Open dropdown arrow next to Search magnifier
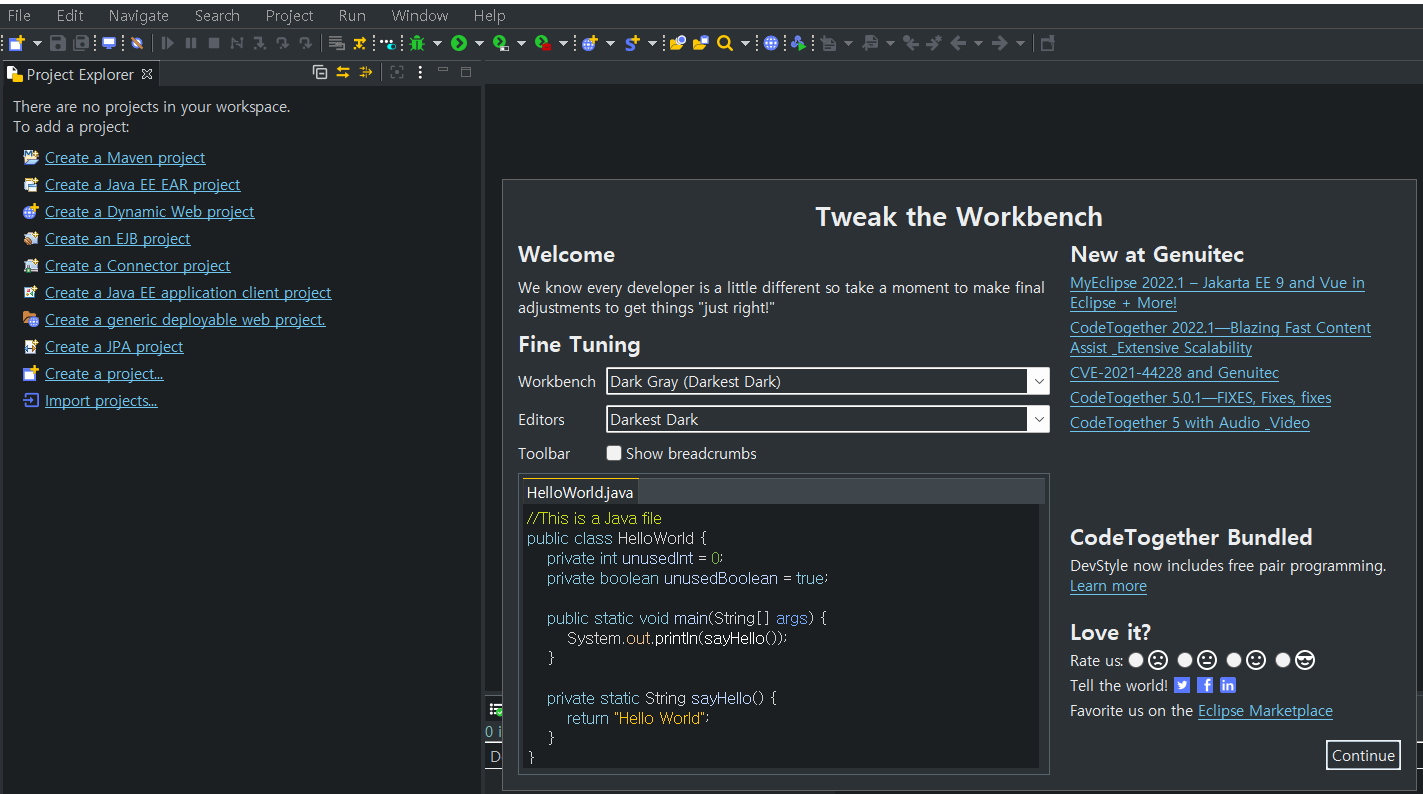1423x794 pixels. click(745, 43)
